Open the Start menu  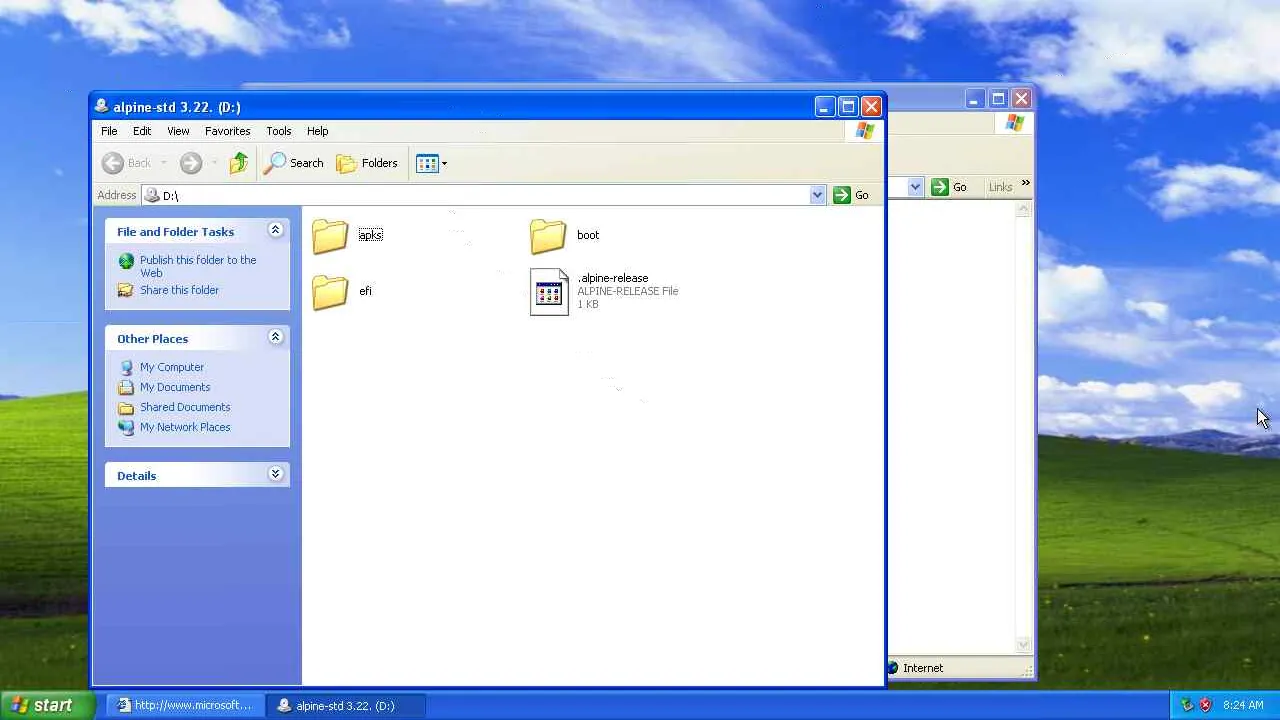point(47,705)
